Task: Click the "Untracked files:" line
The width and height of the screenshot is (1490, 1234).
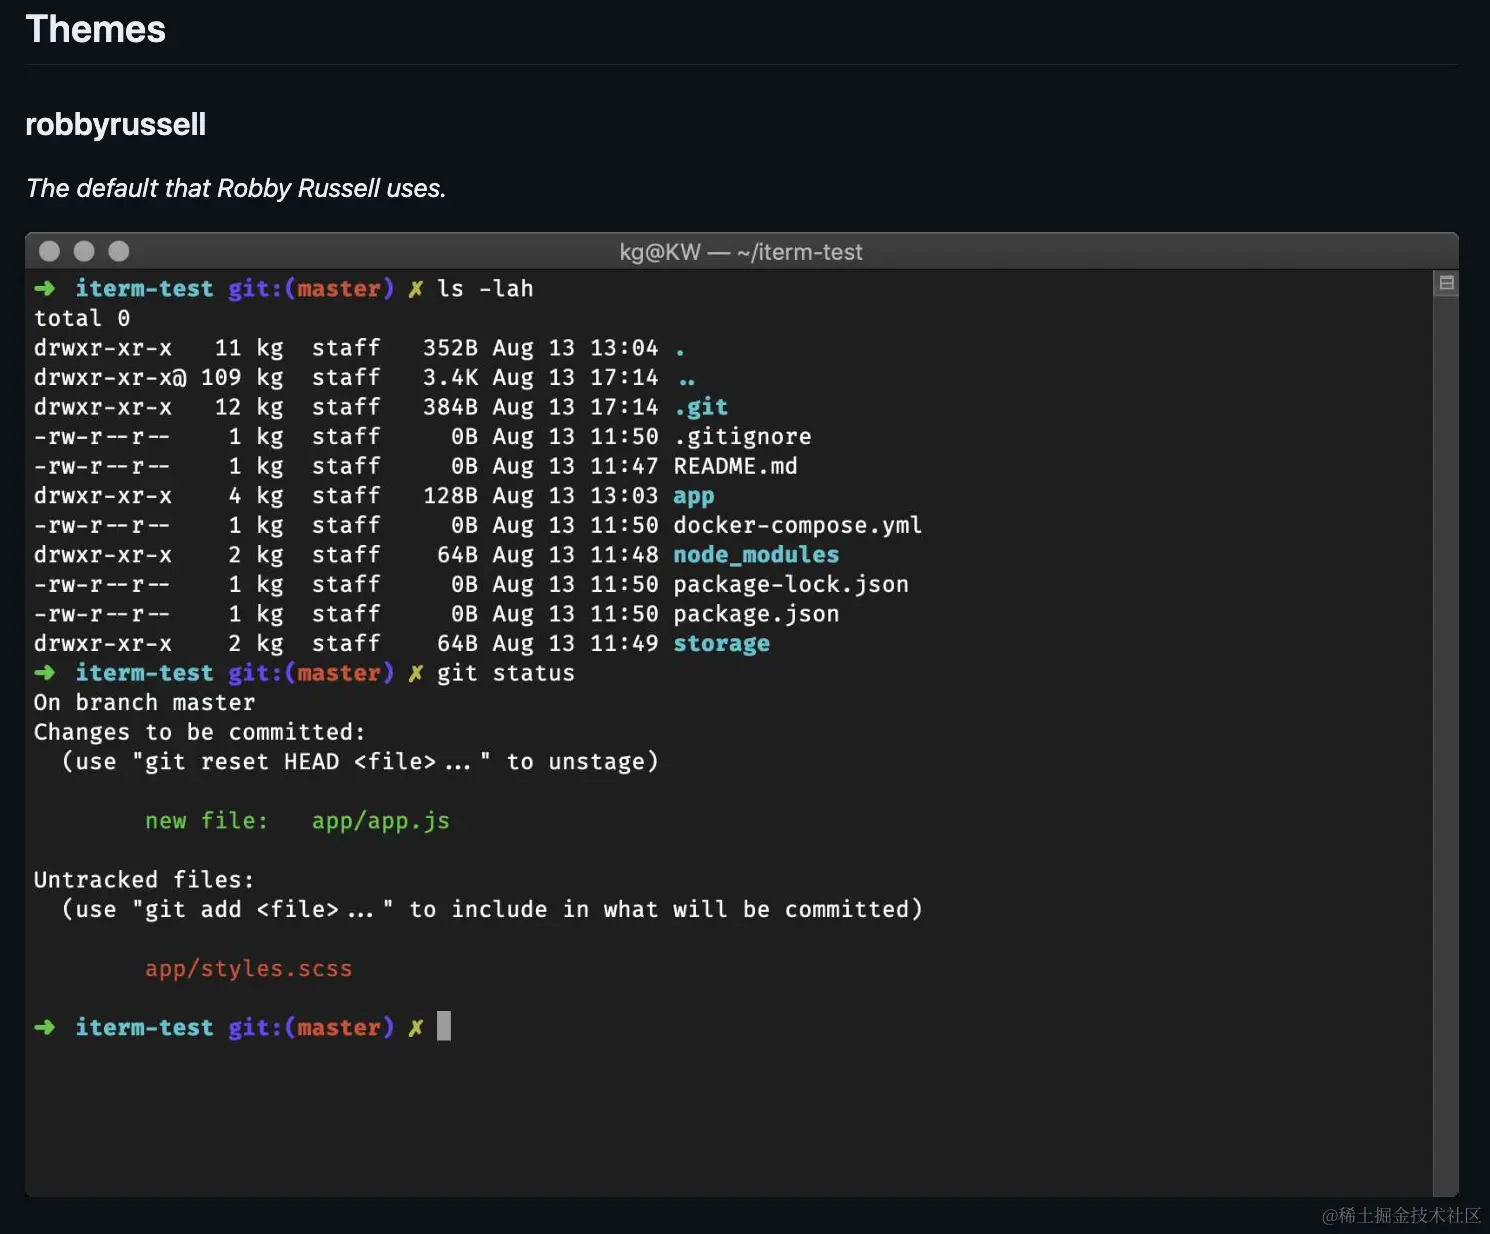Action: pyautogui.click(x=144, y=880)
